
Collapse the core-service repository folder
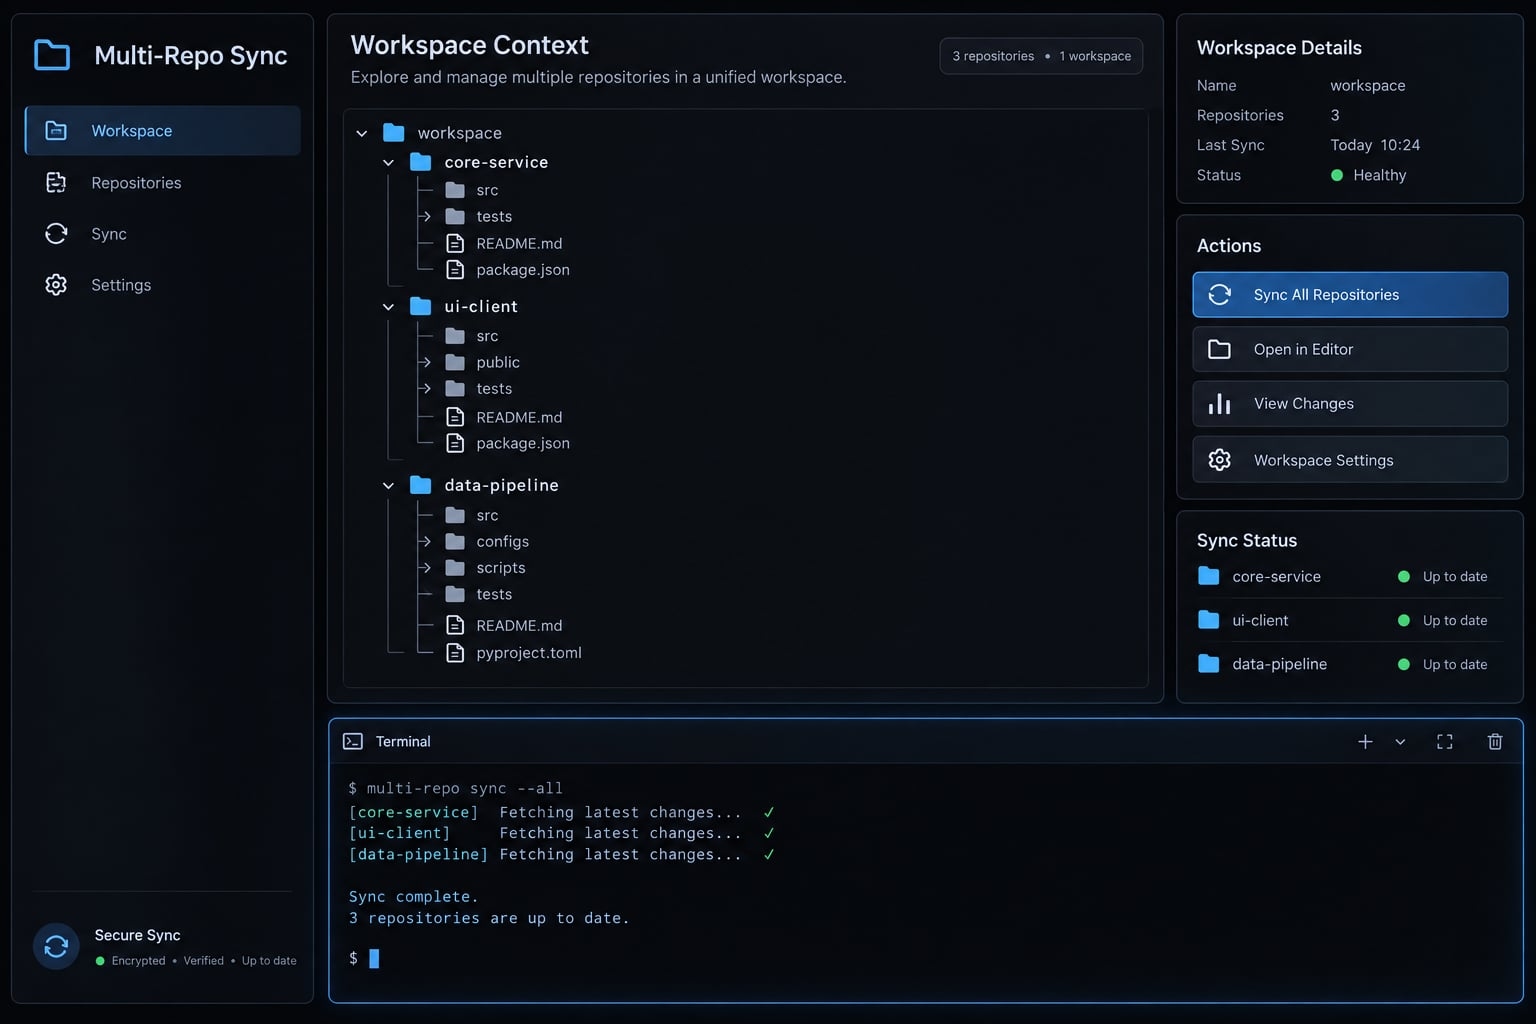(x=389, y=162)
